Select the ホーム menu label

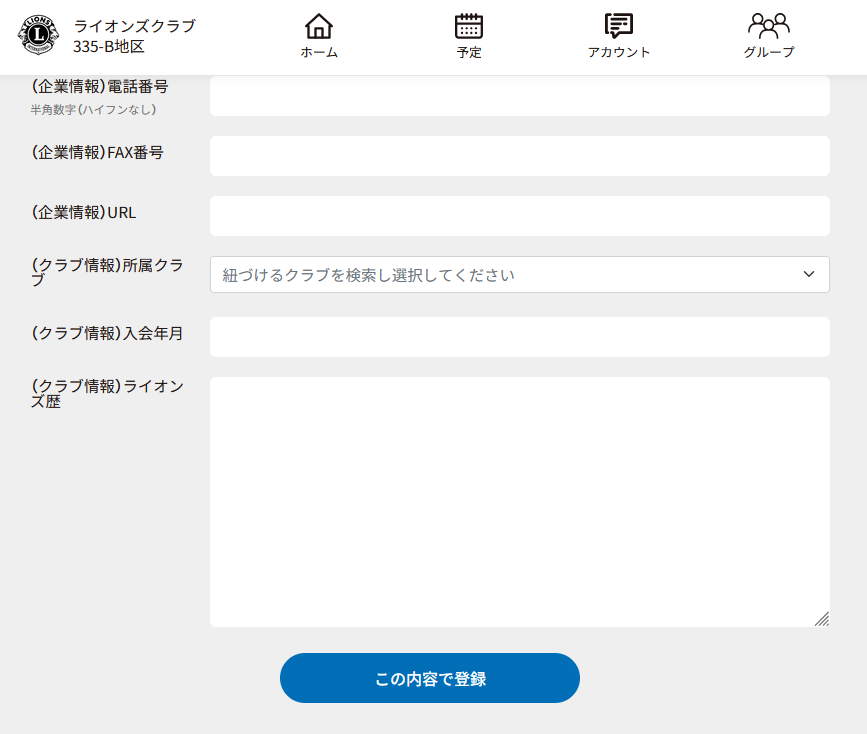(x=319, y=53)
